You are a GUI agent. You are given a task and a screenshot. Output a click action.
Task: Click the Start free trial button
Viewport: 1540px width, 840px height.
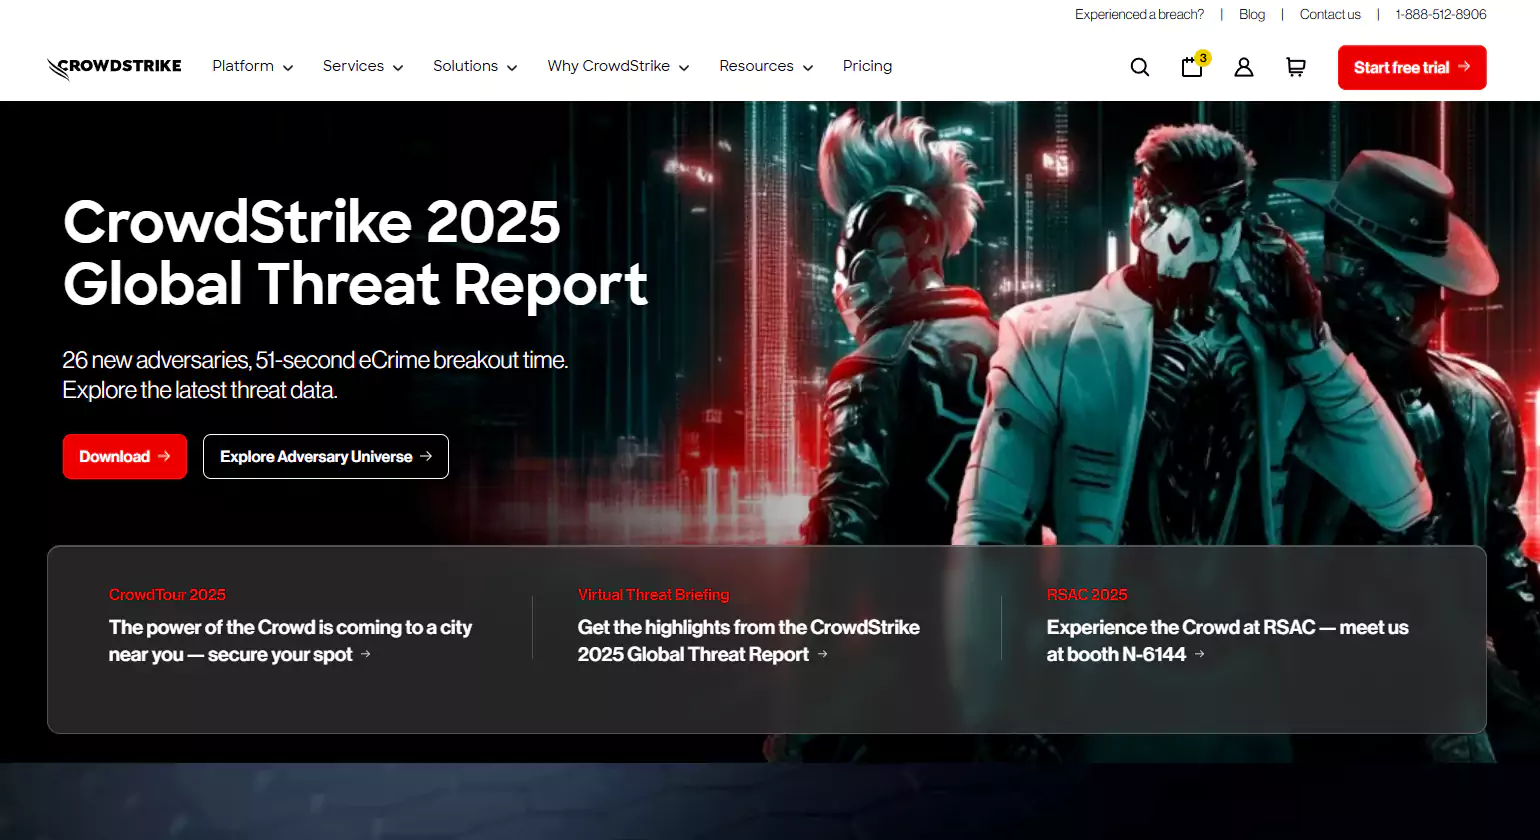pos(1411,67)
